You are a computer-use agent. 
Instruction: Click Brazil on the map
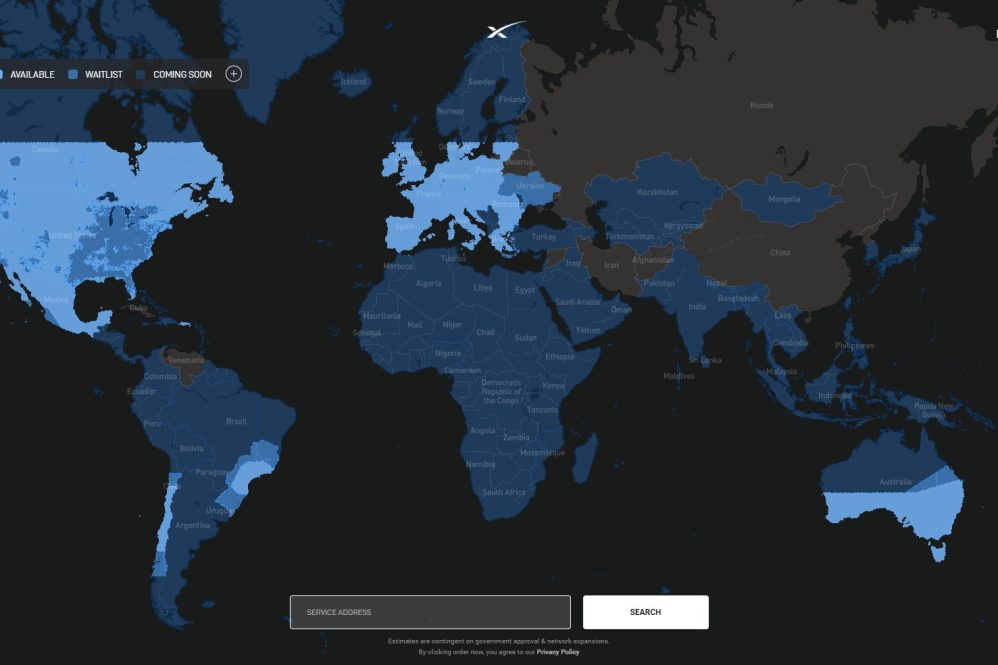point(236,421)
